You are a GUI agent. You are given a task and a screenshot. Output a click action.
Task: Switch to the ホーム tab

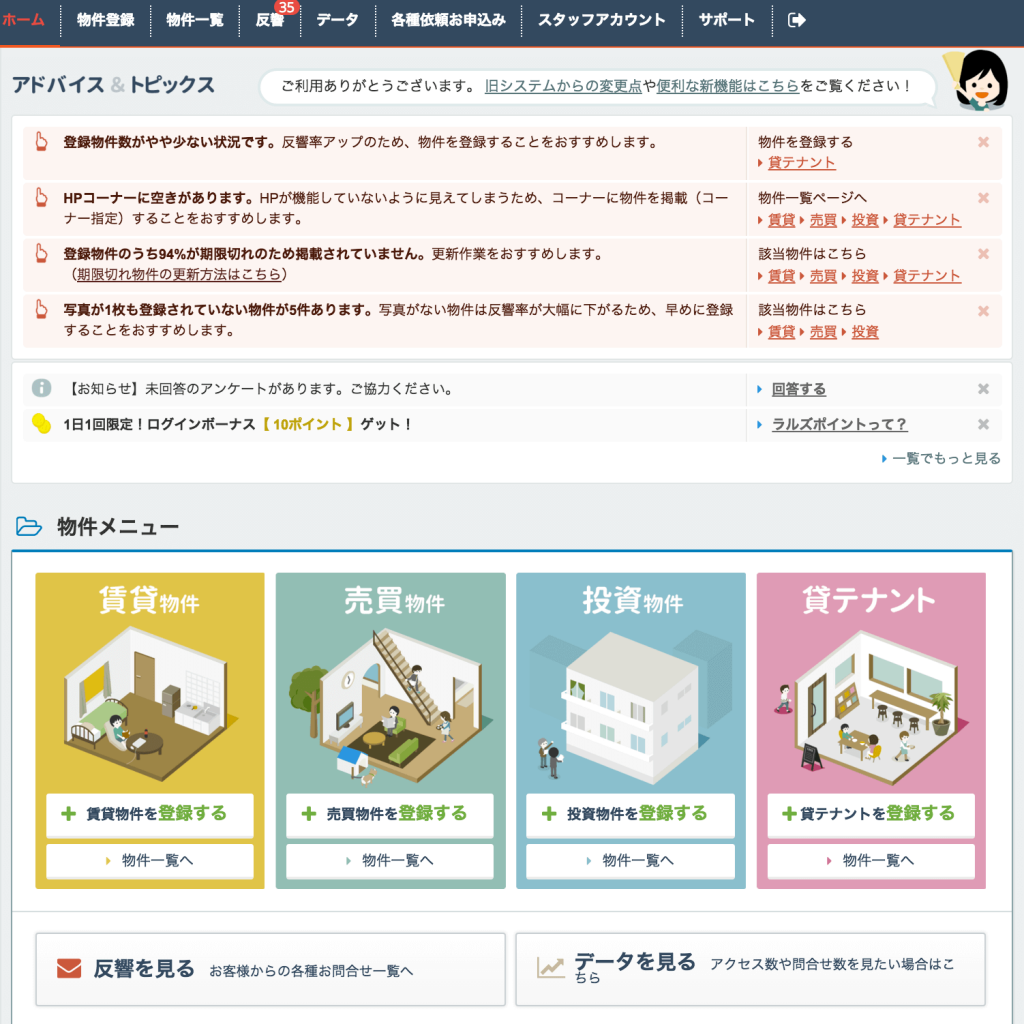(27, 18)
